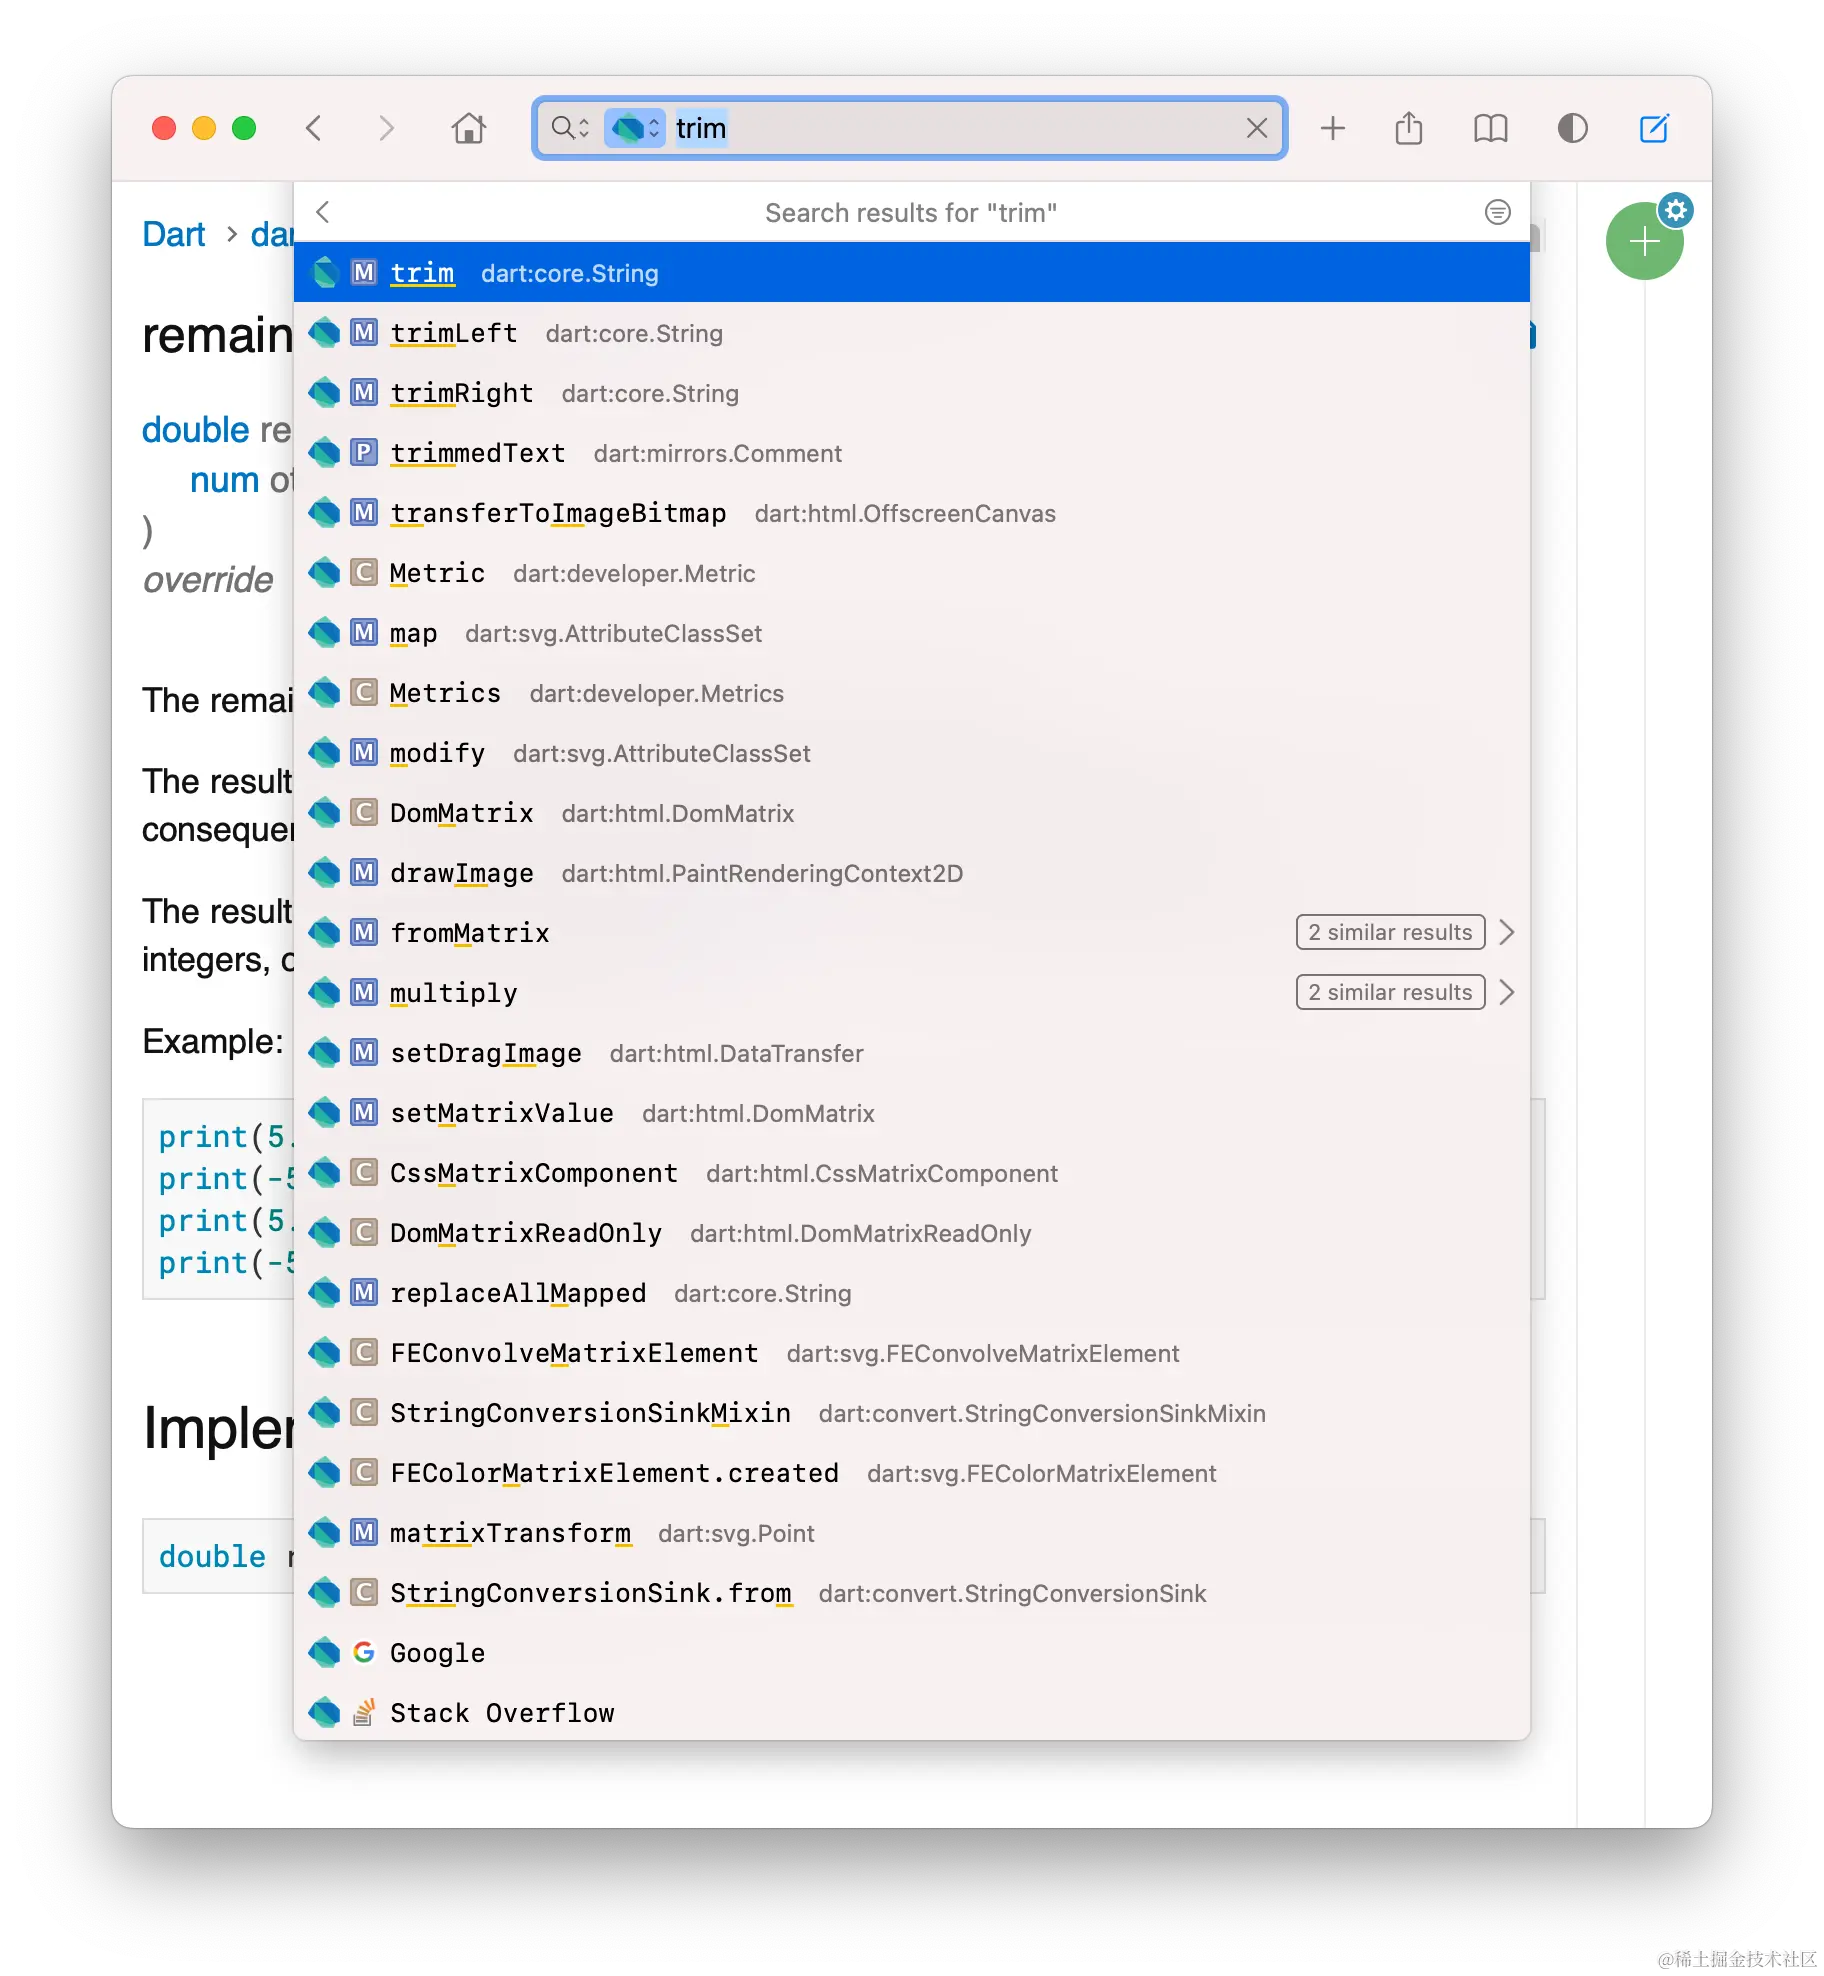Open the StringConversionSinkMixin result

click(x=911, y=1412)
